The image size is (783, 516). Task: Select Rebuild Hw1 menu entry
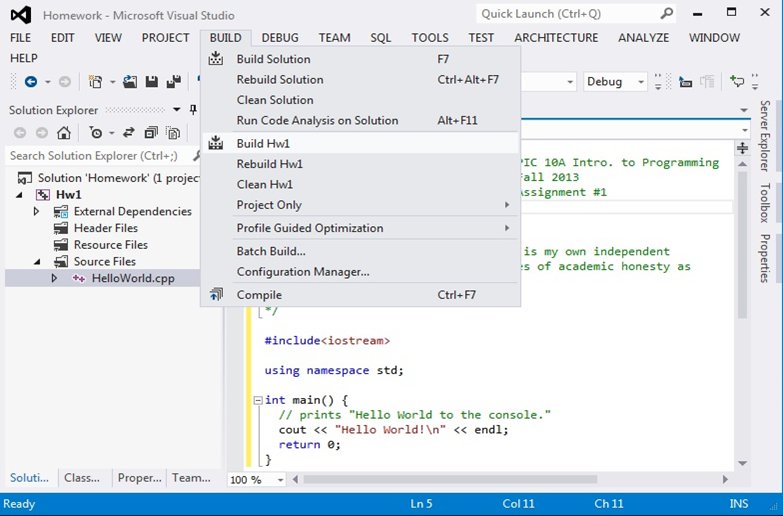click(x=360, y=164)
